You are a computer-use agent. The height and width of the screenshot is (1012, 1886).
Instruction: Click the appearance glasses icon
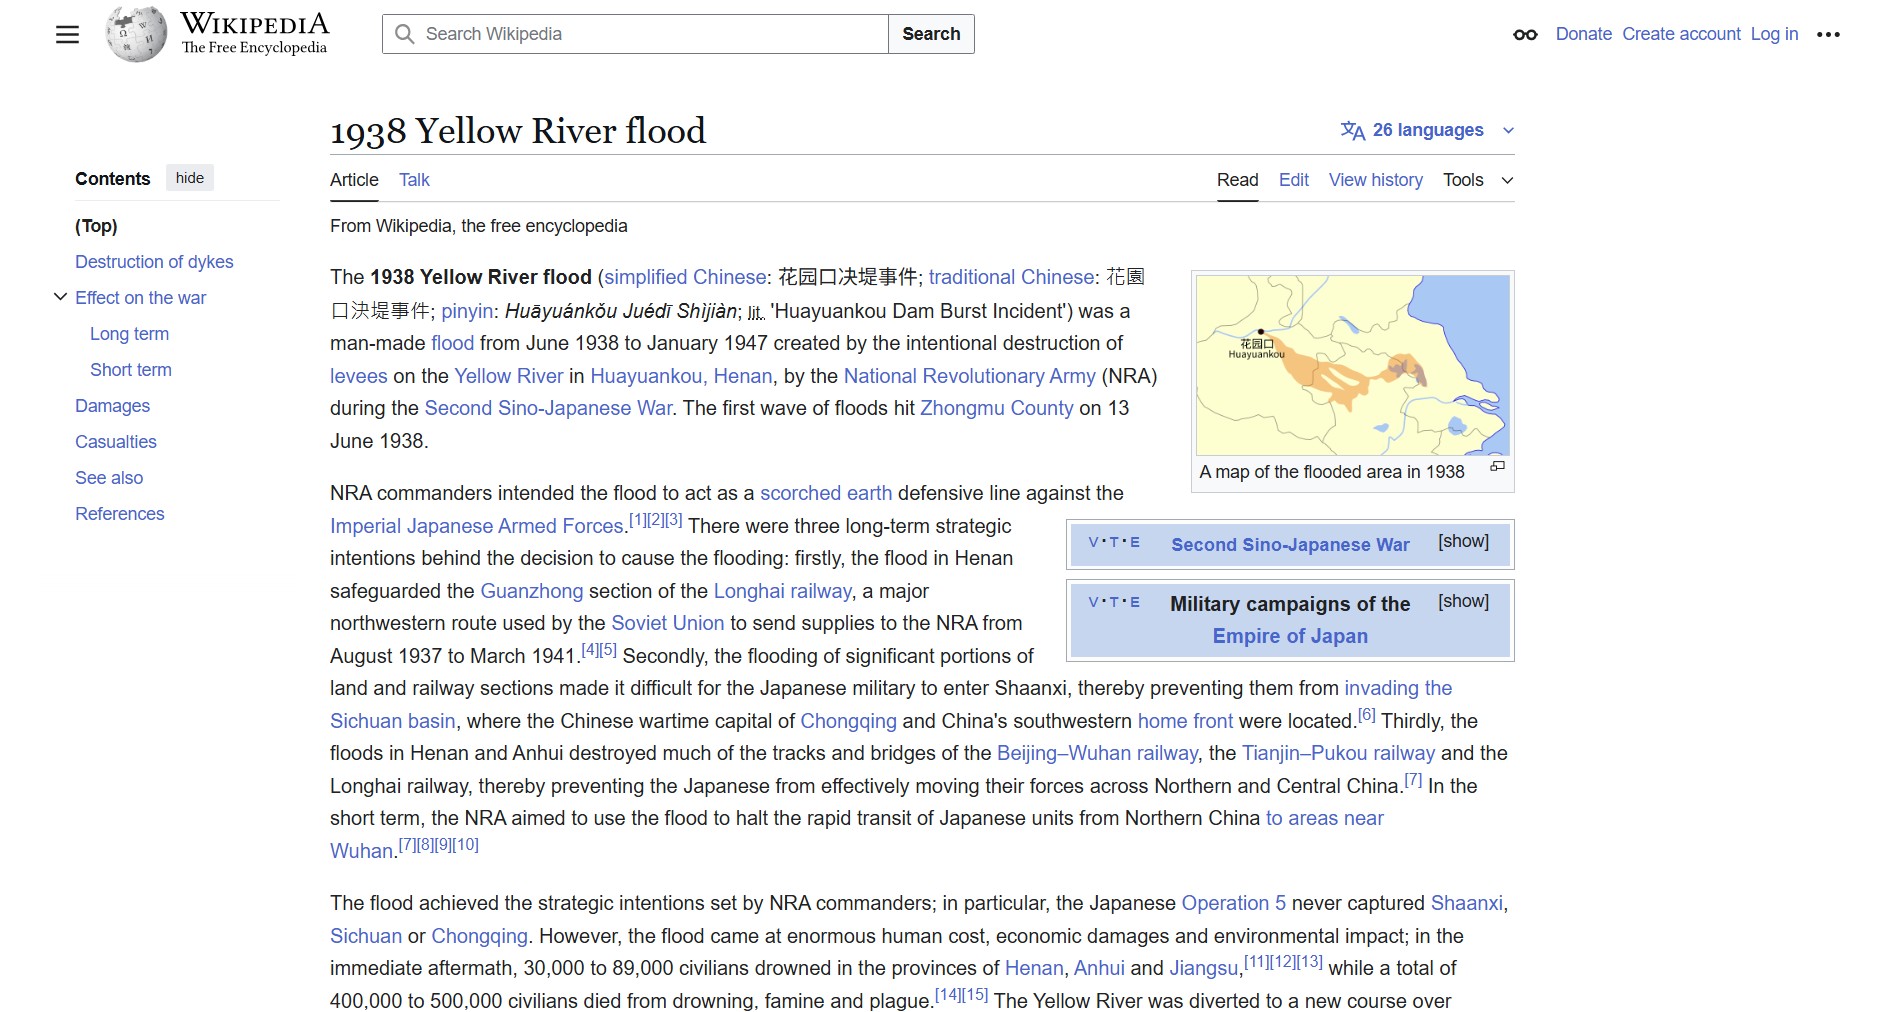pos(1525,34)
